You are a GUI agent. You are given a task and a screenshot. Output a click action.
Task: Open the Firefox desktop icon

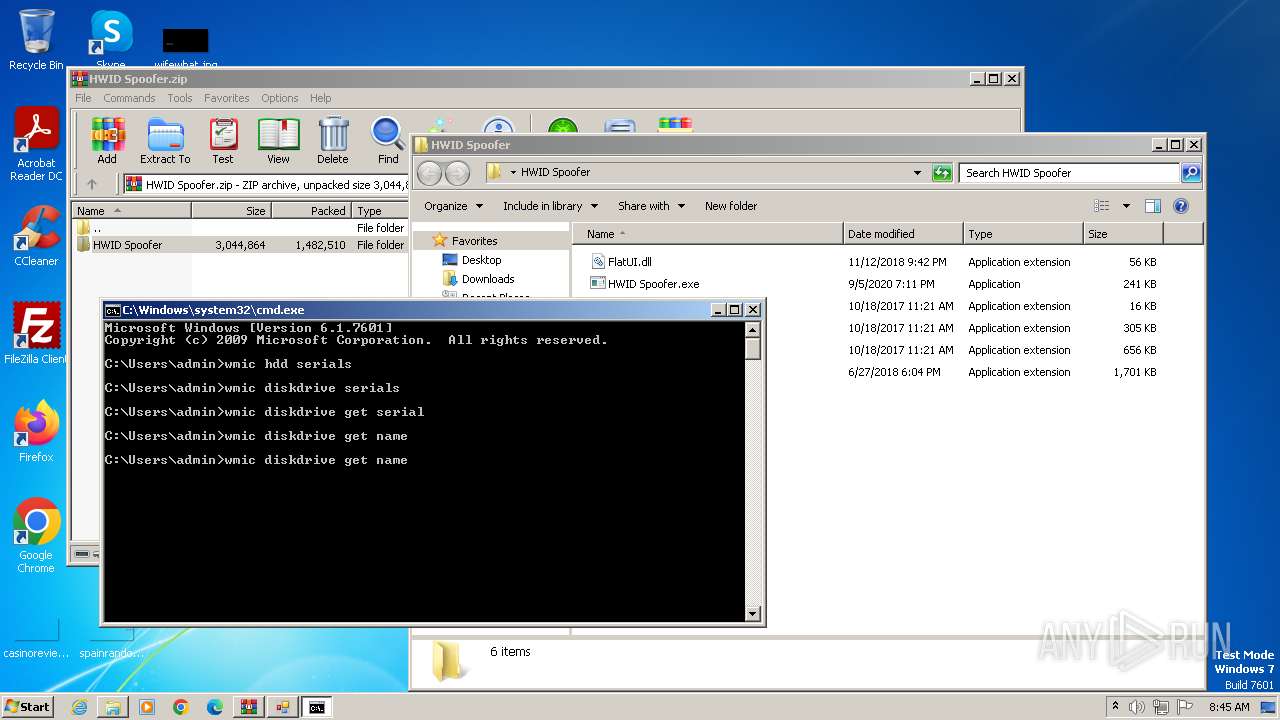point(36,432)
